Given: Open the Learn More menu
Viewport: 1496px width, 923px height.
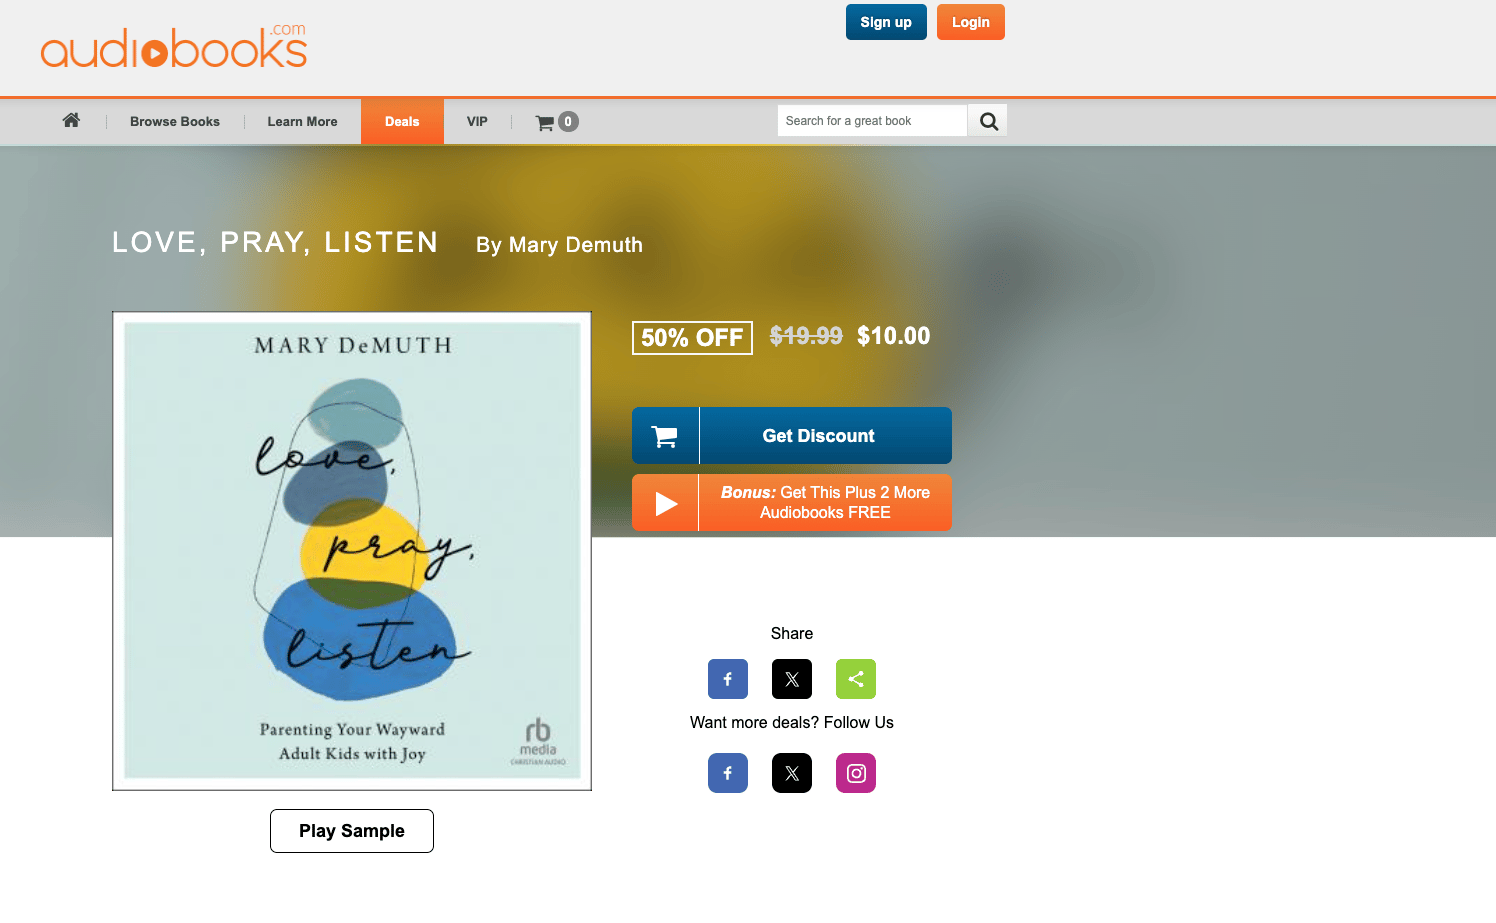Looking at the screenshot, I should pos(302,122).
